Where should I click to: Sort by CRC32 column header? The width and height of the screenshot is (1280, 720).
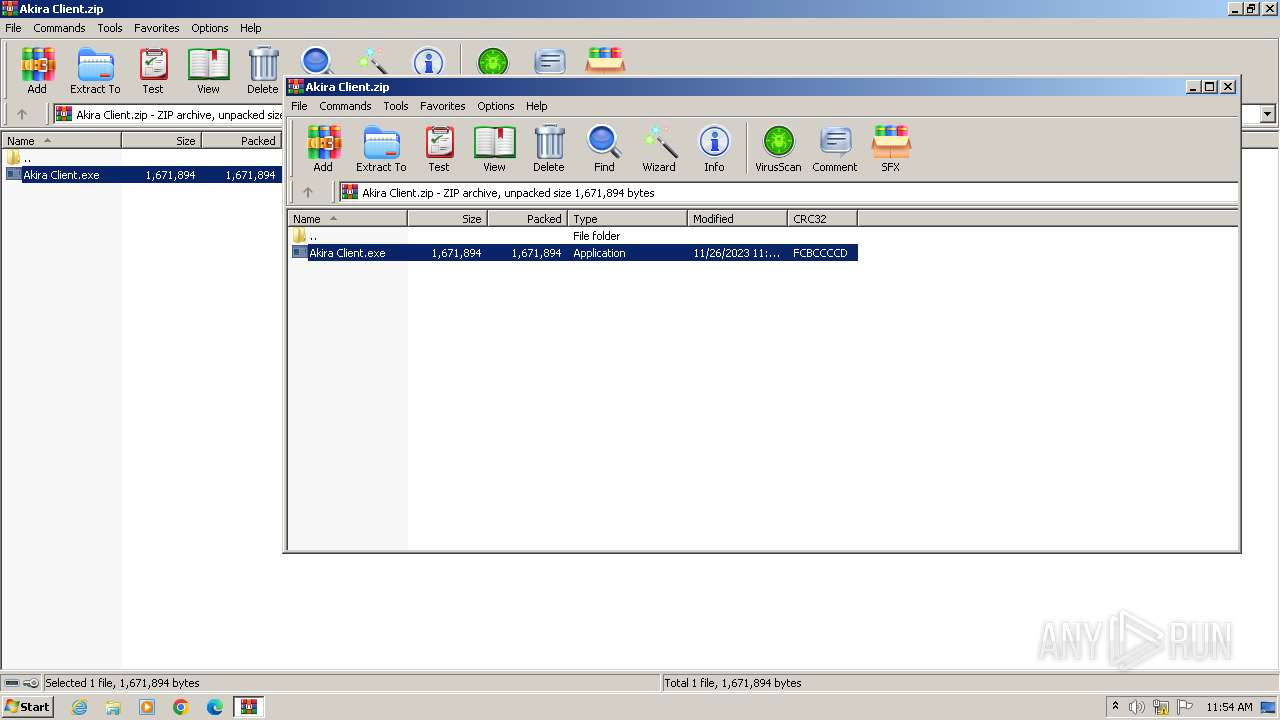(x=822, y=218)
